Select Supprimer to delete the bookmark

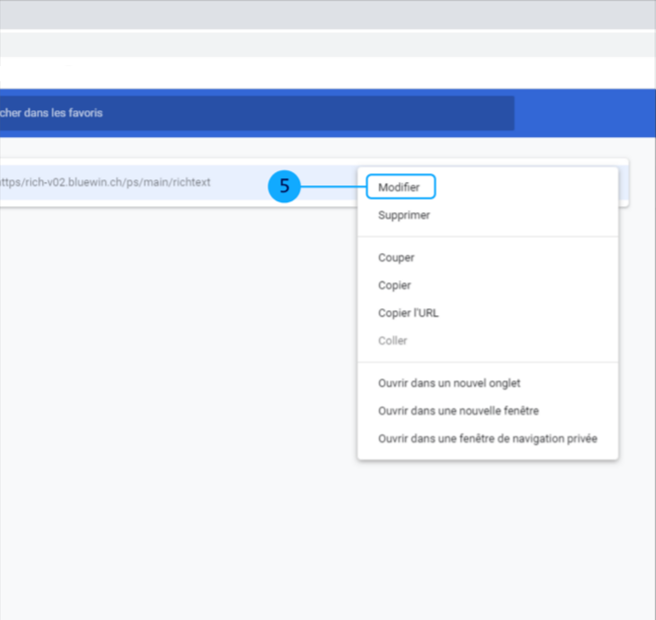click(x=404, y=215)
